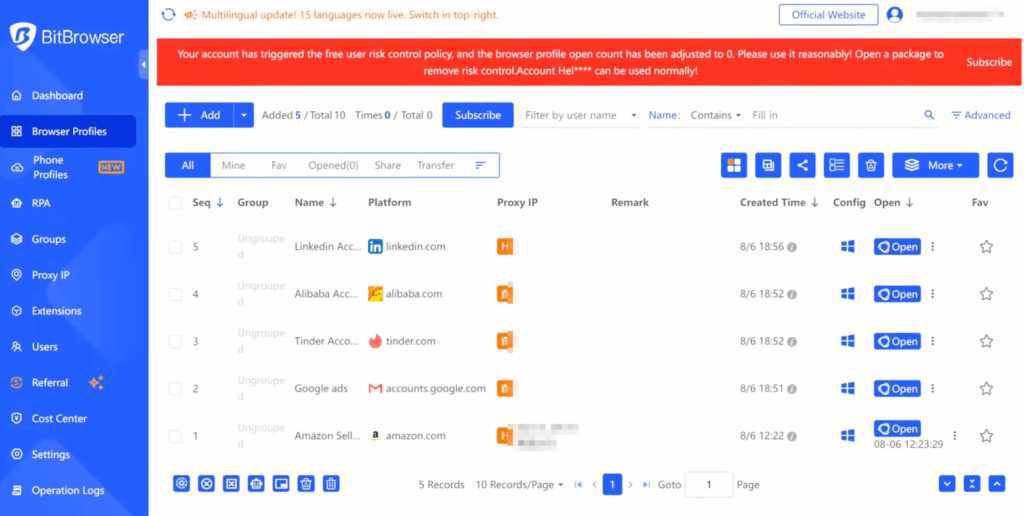
Task: Open the linkedin.com profile browser
Action: pos(897,247)
